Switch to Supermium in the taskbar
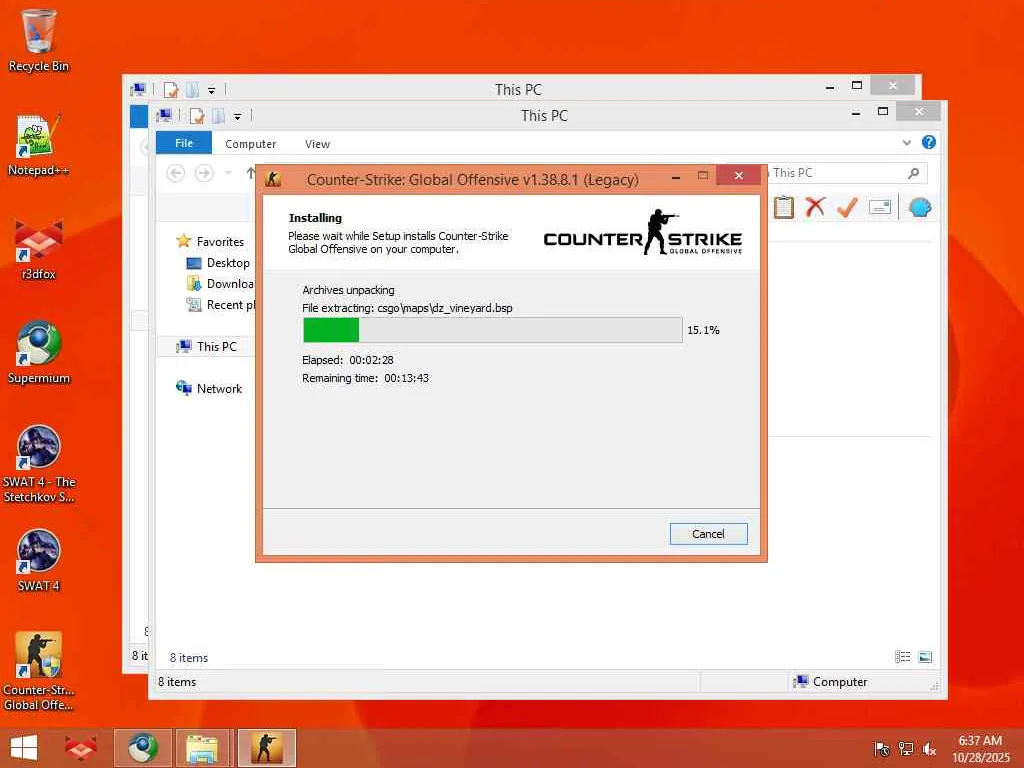Image resolution: width=1024 pixels, height=768 pixels. 142,748
